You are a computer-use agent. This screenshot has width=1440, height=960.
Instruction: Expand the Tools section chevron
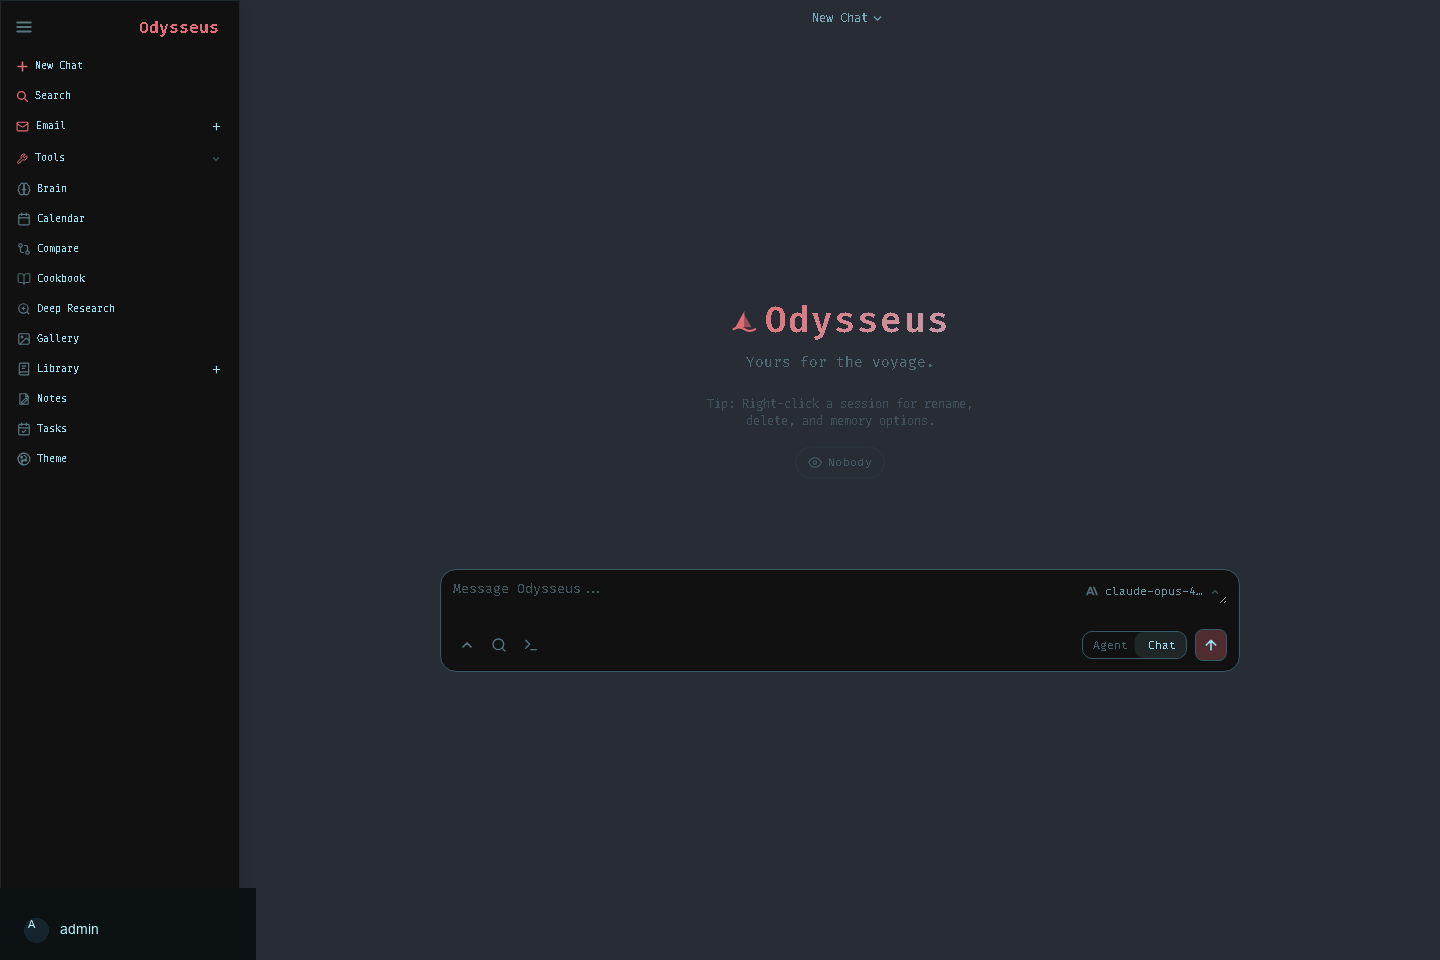[x=216, y=158]
